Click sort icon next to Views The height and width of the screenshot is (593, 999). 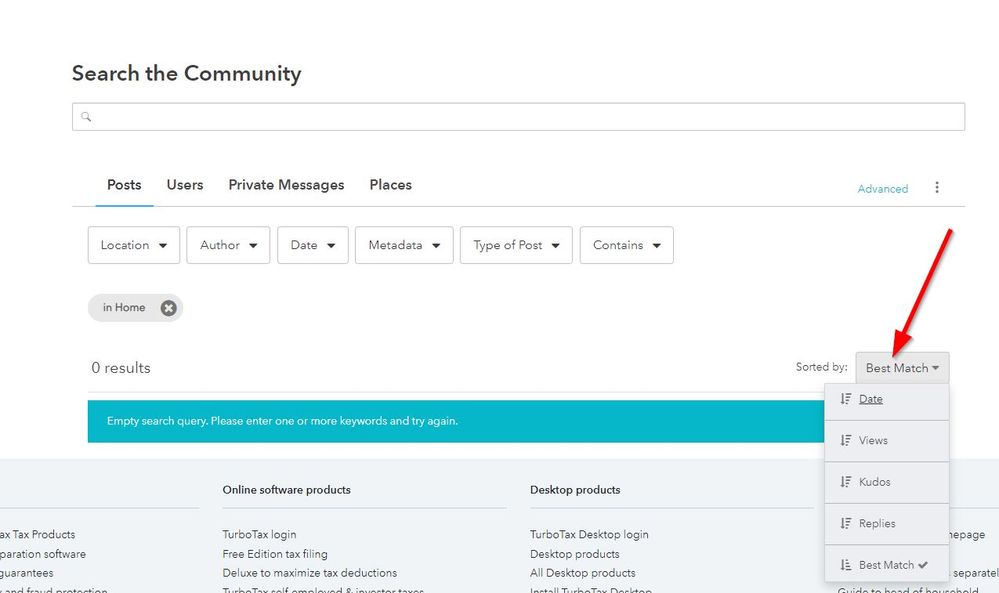[846, 440]
